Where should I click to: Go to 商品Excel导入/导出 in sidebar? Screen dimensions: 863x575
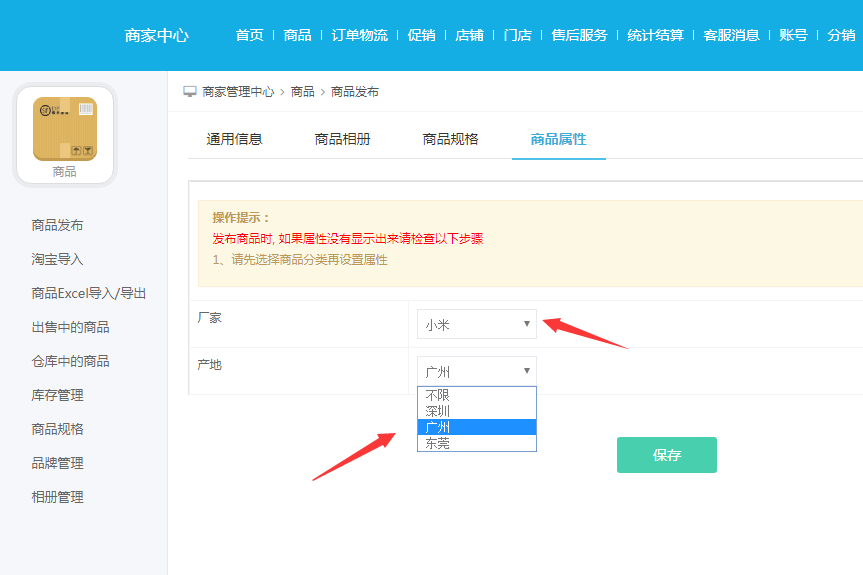pyautogui.click(x=89, y=293)
